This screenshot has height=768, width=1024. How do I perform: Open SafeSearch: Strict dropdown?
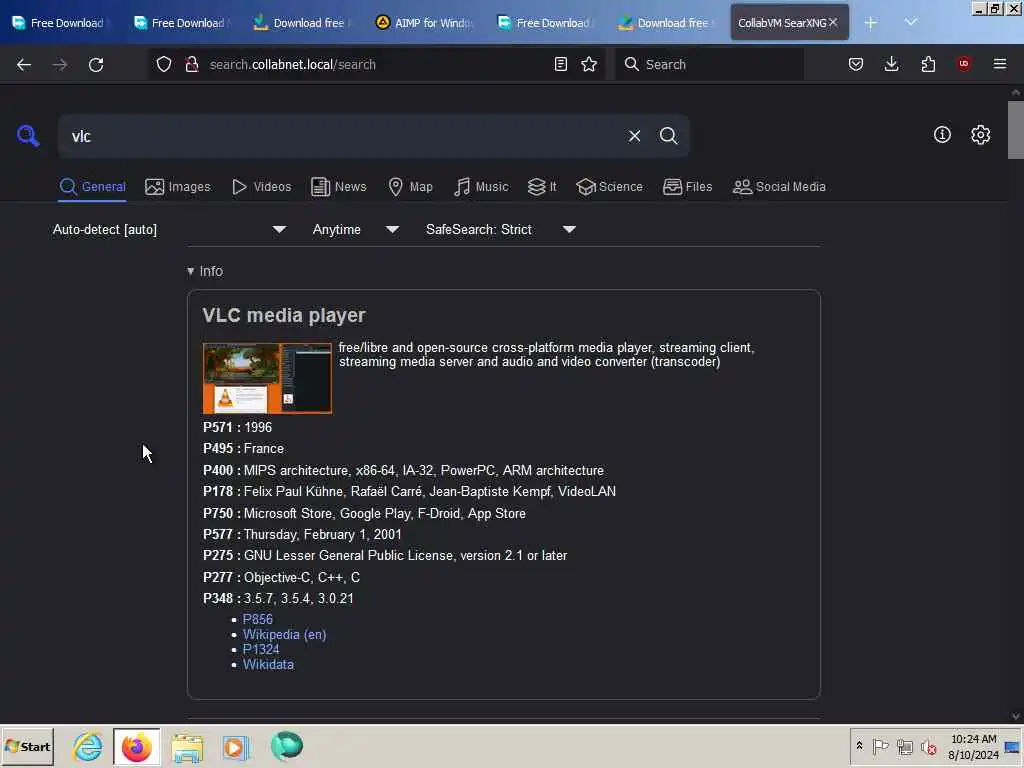[x=500, y=229]
